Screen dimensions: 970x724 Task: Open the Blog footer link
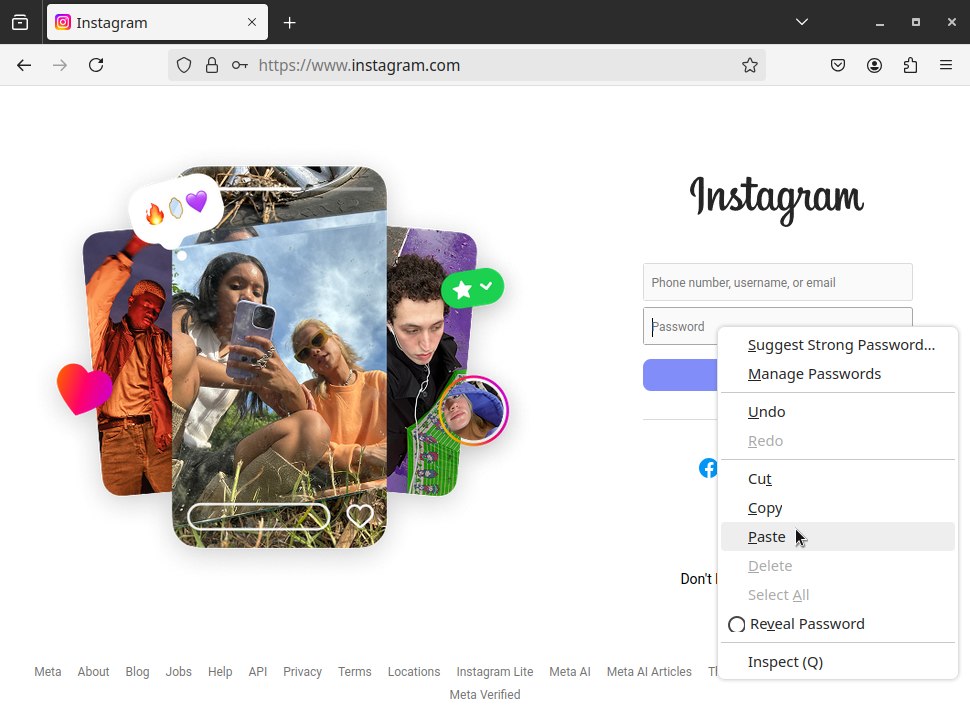[x=137, y=672]
